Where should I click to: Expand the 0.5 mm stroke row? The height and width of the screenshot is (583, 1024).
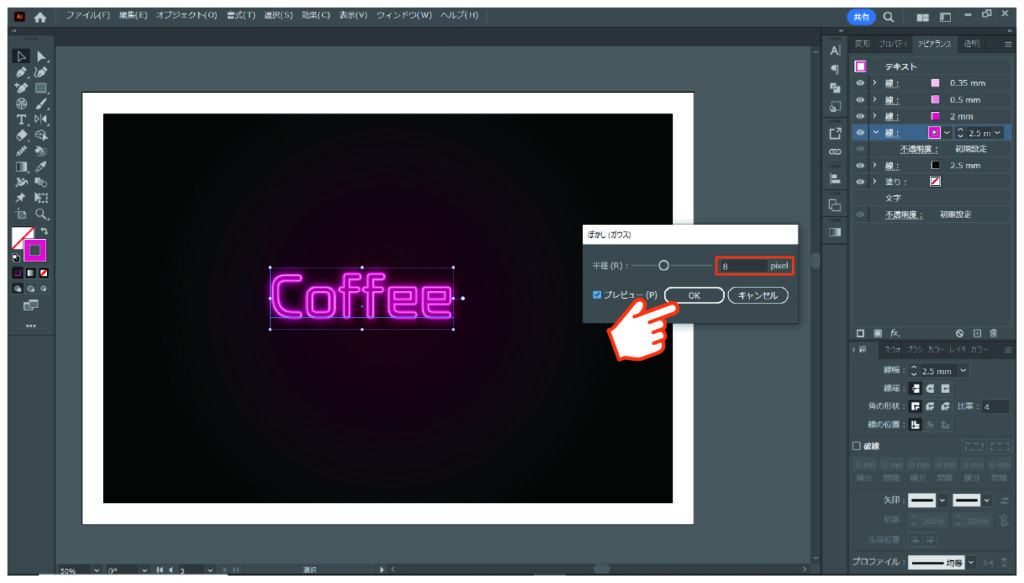[x=875, y=100]
